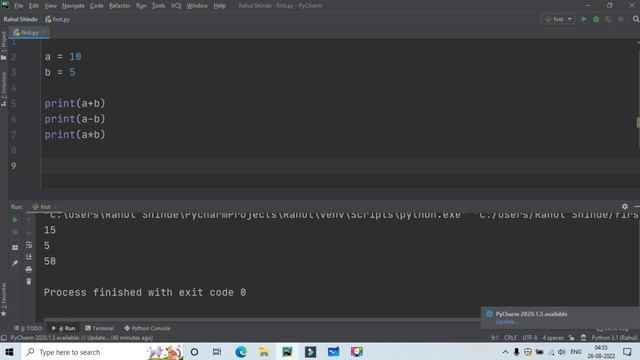640x360 pixels.
Task: Pin the Run tab with pin icon
Action: pos(15,263)
